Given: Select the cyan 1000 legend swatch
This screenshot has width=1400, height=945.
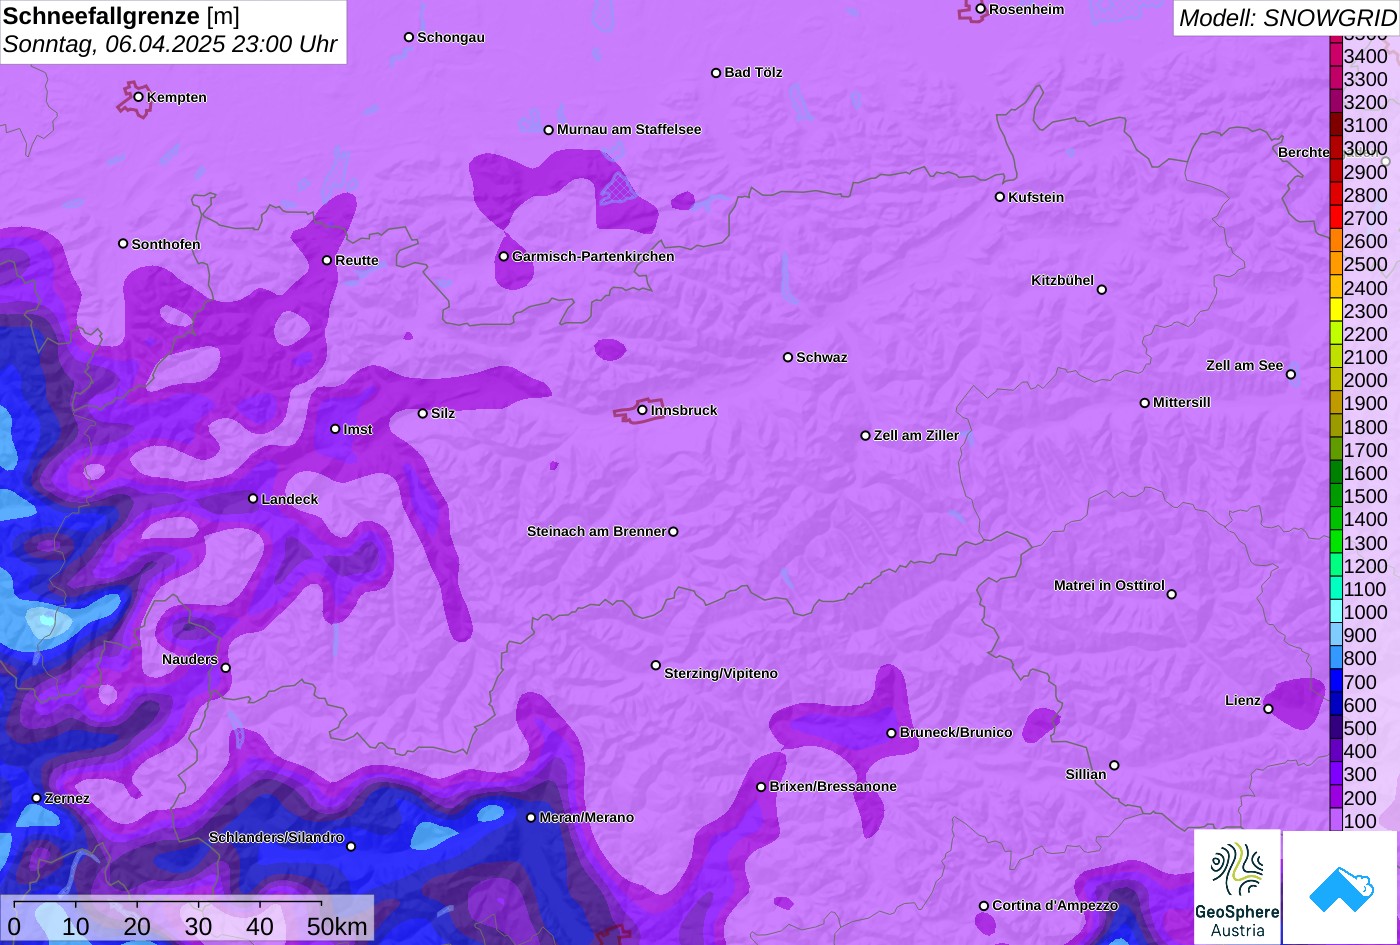Looking at the screenshot, I should pos(1336,611).
